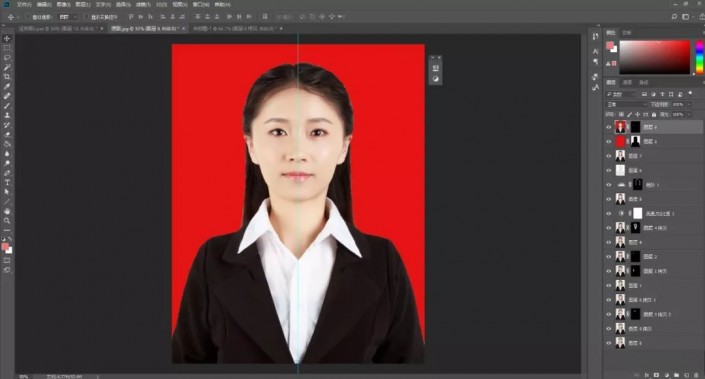
Task: Open the 文件 (File) menu
Action: click(x=23, y=4)
